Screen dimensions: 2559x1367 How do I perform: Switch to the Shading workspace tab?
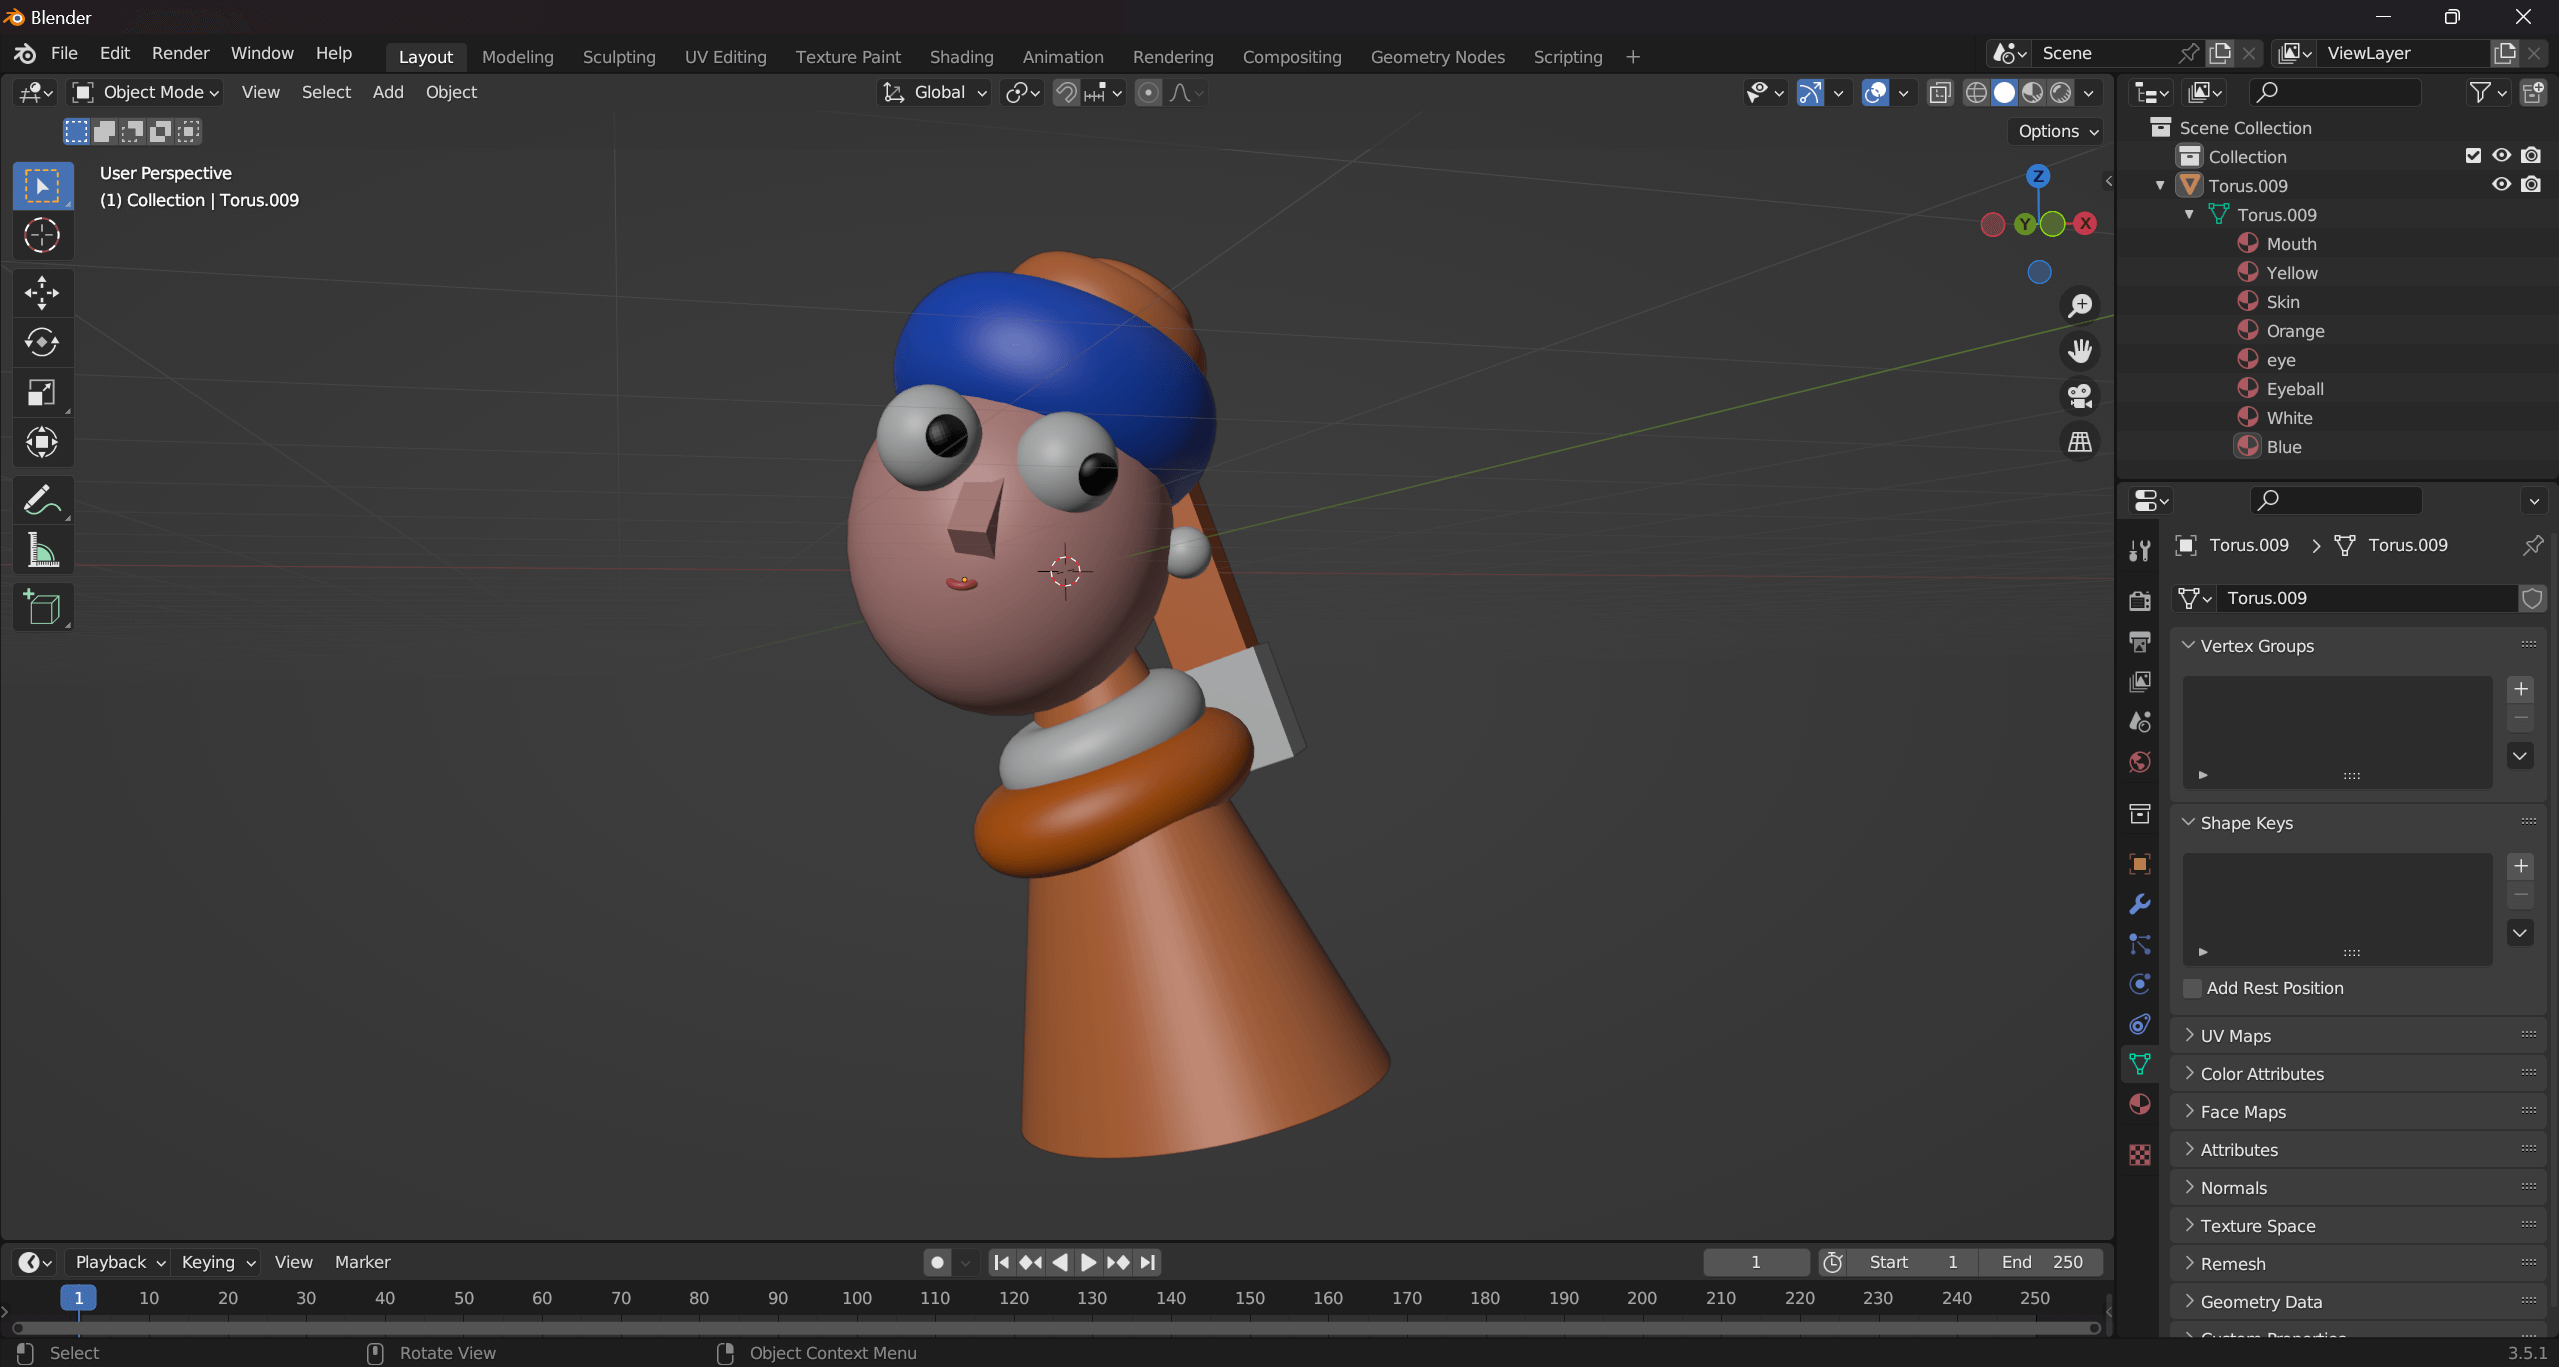tap(962, 57)
